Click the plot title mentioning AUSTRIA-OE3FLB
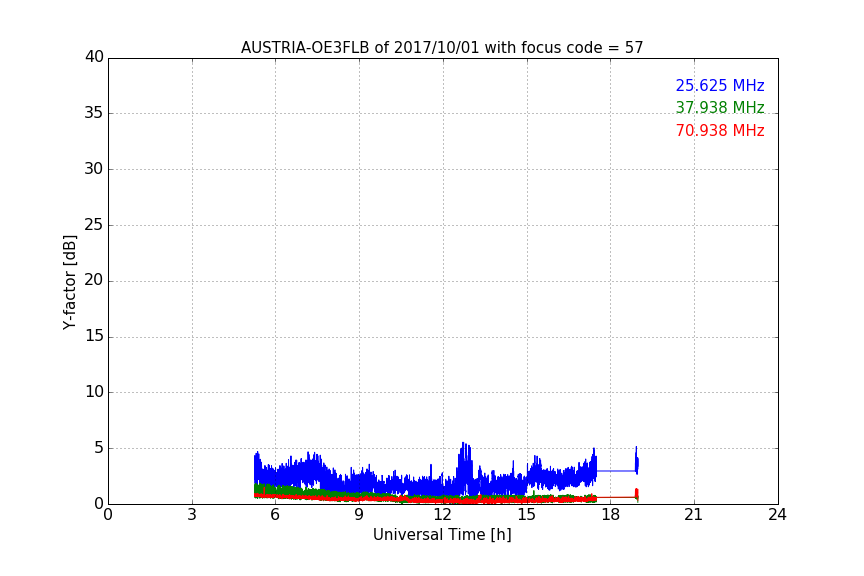Screen dimensions: 864x576 [x=442, y=47]
